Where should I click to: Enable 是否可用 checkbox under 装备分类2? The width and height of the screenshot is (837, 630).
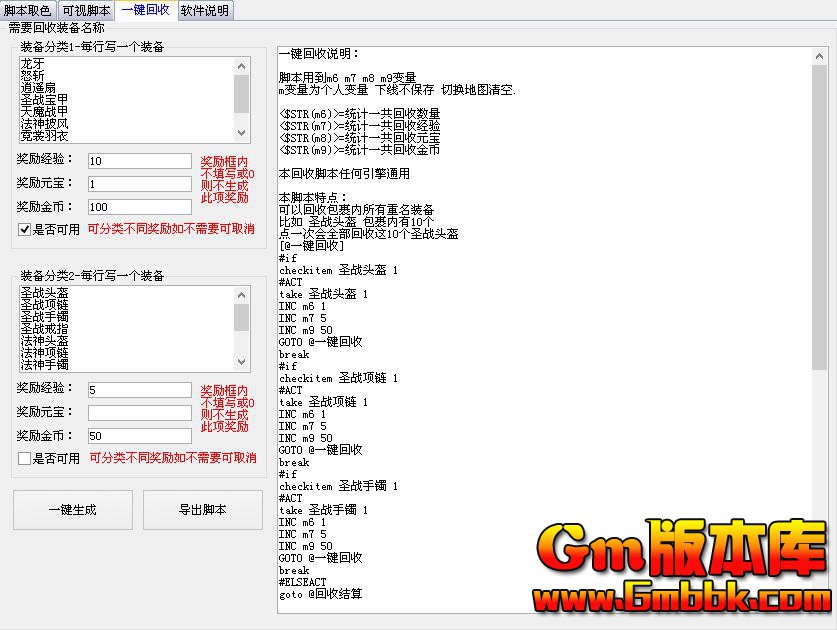tap(25, 459)
